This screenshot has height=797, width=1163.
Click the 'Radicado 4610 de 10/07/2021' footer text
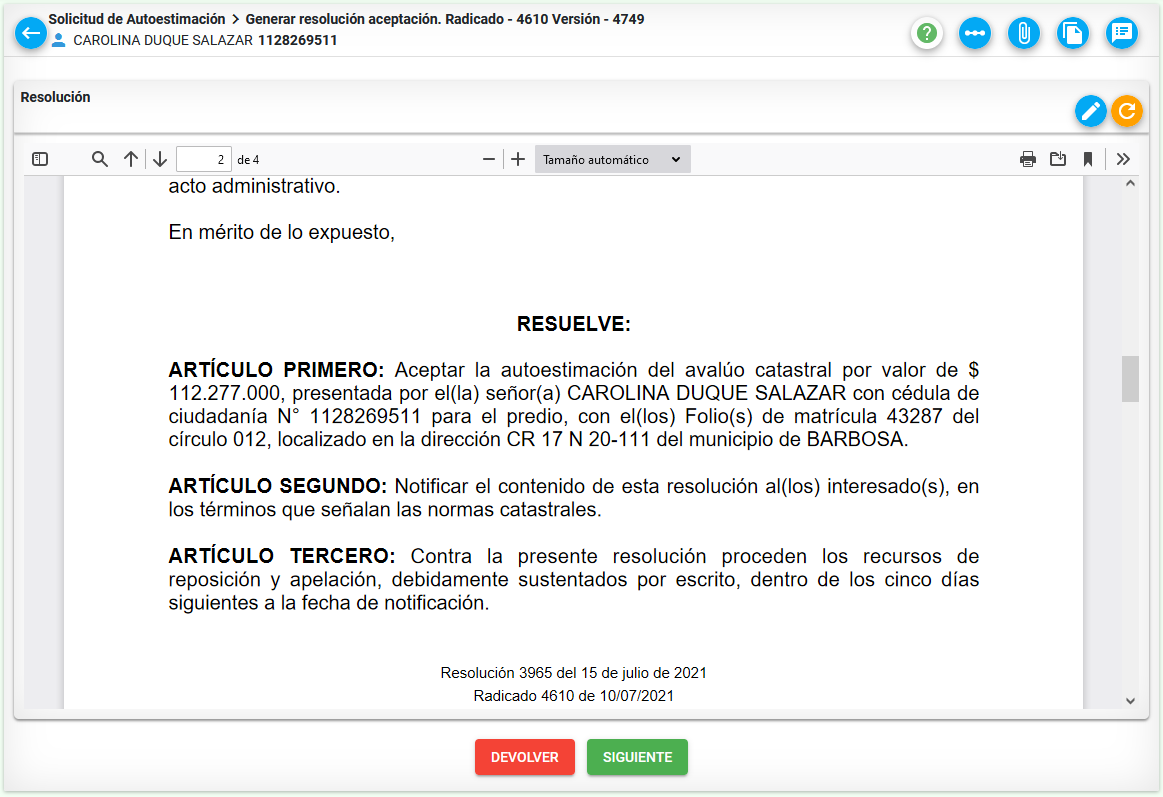pos(573,696)
